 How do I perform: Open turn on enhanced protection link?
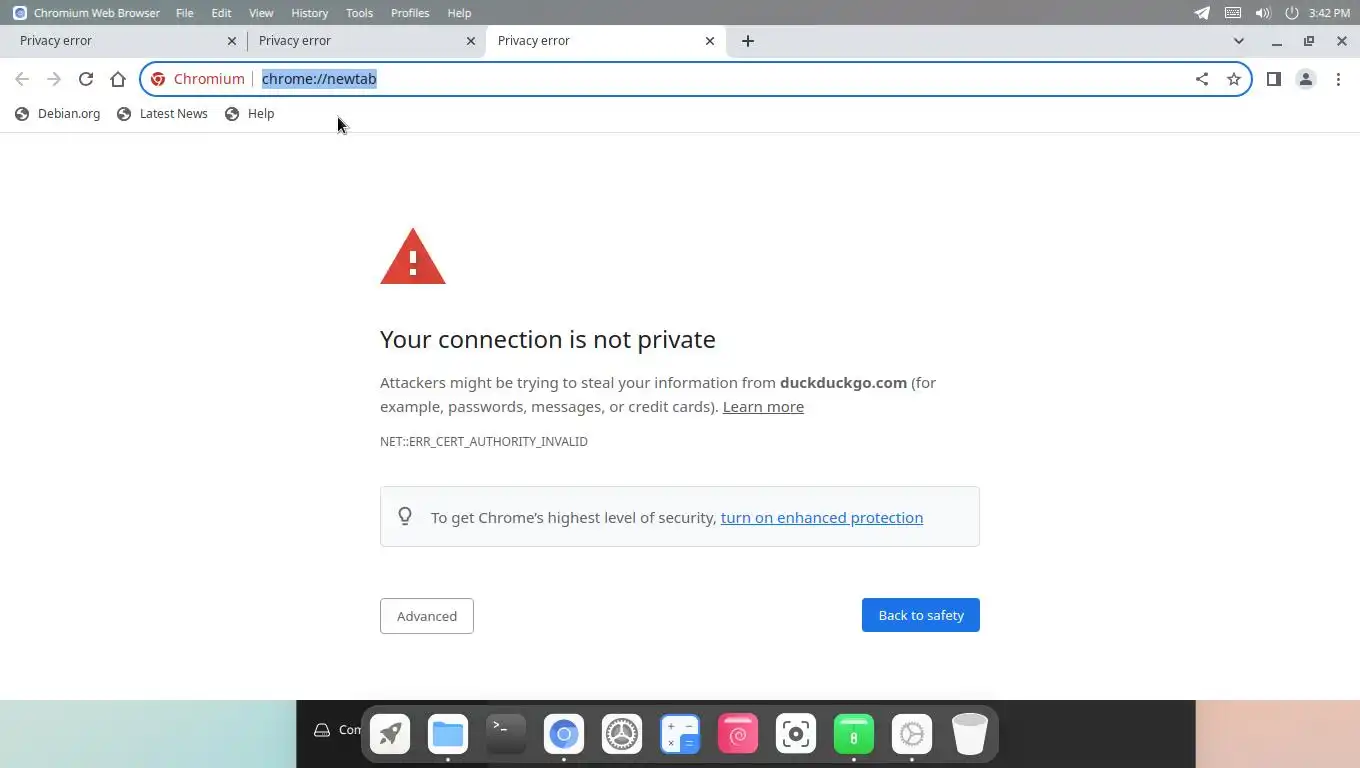pos(822,518)
